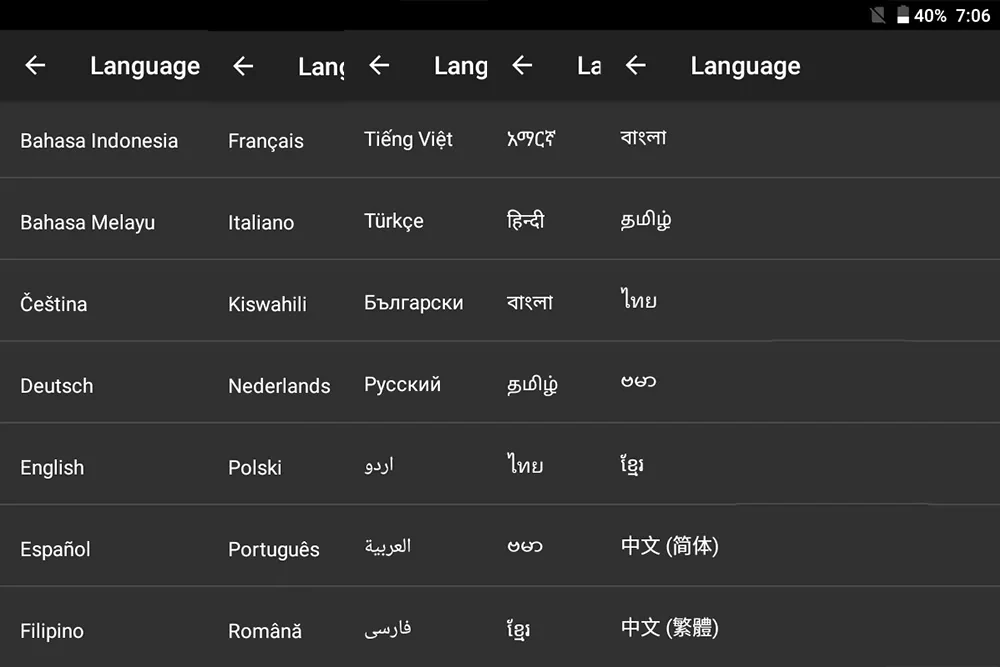
Task: Pick Filipino language option
Action: click(52, 631)
